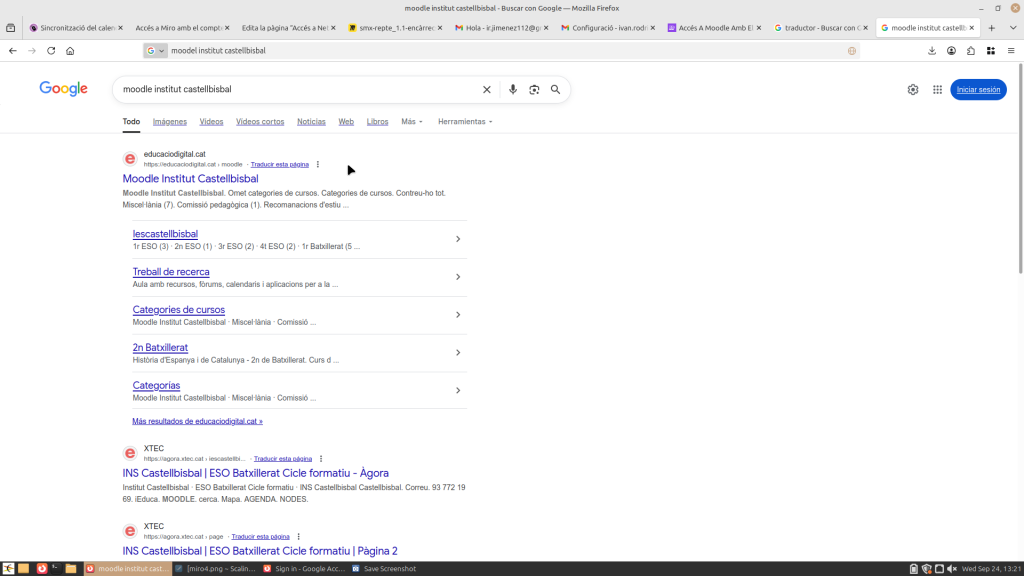Switch to the Imágenes search tab
Viewport: 1024px width, 576px height.
pyautogui.click(x=169, y=121)
